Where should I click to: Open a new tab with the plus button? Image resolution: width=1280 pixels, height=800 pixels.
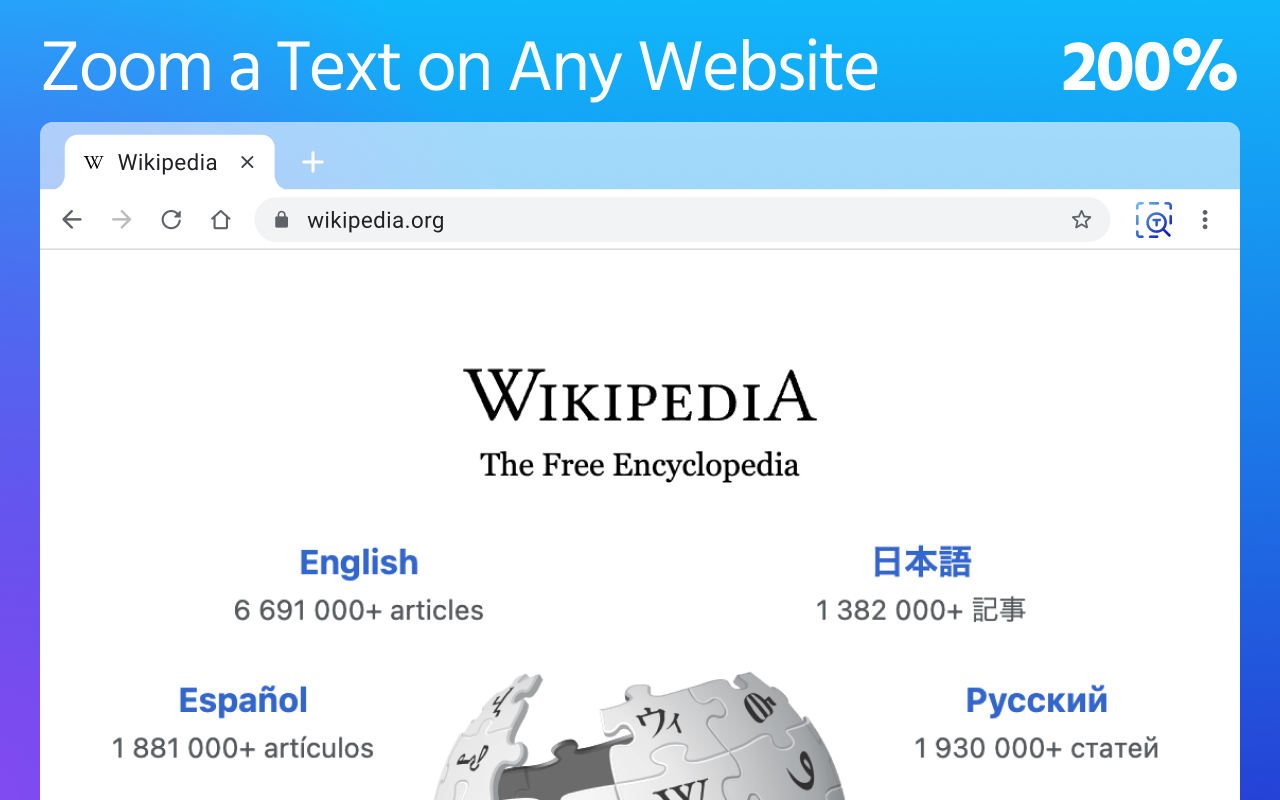point(313,162)
